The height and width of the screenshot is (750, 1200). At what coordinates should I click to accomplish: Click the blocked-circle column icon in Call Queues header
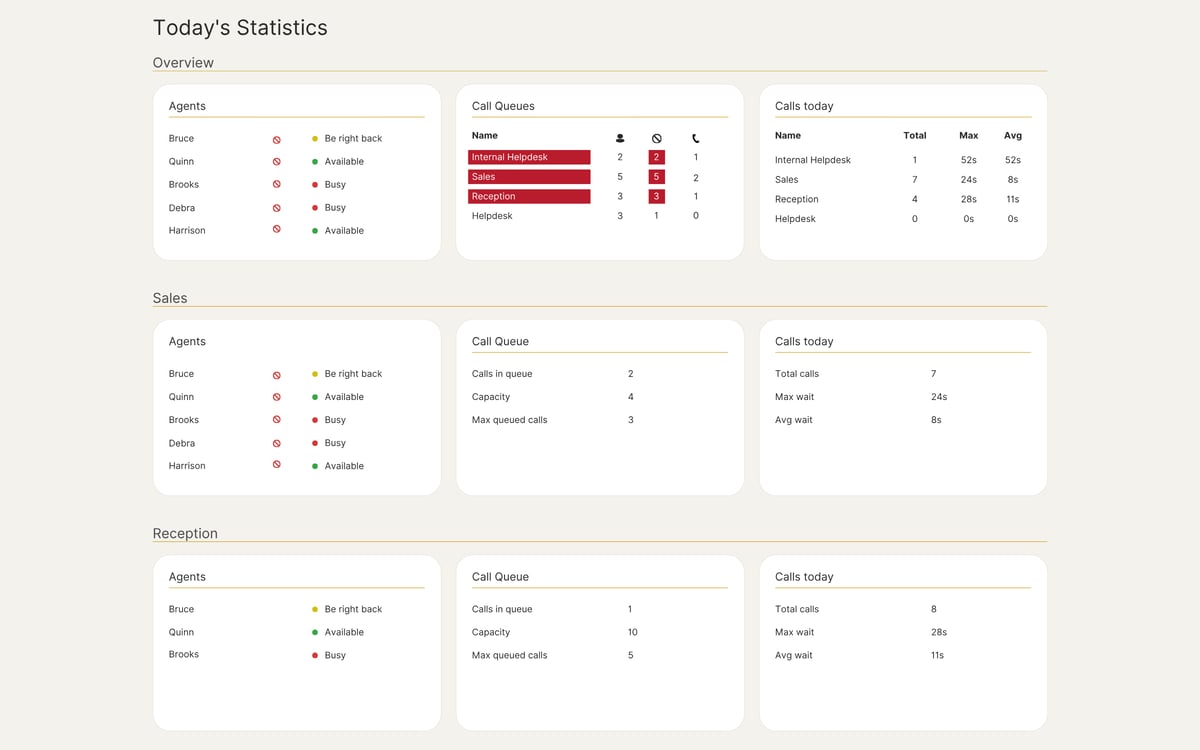[656, 138]
